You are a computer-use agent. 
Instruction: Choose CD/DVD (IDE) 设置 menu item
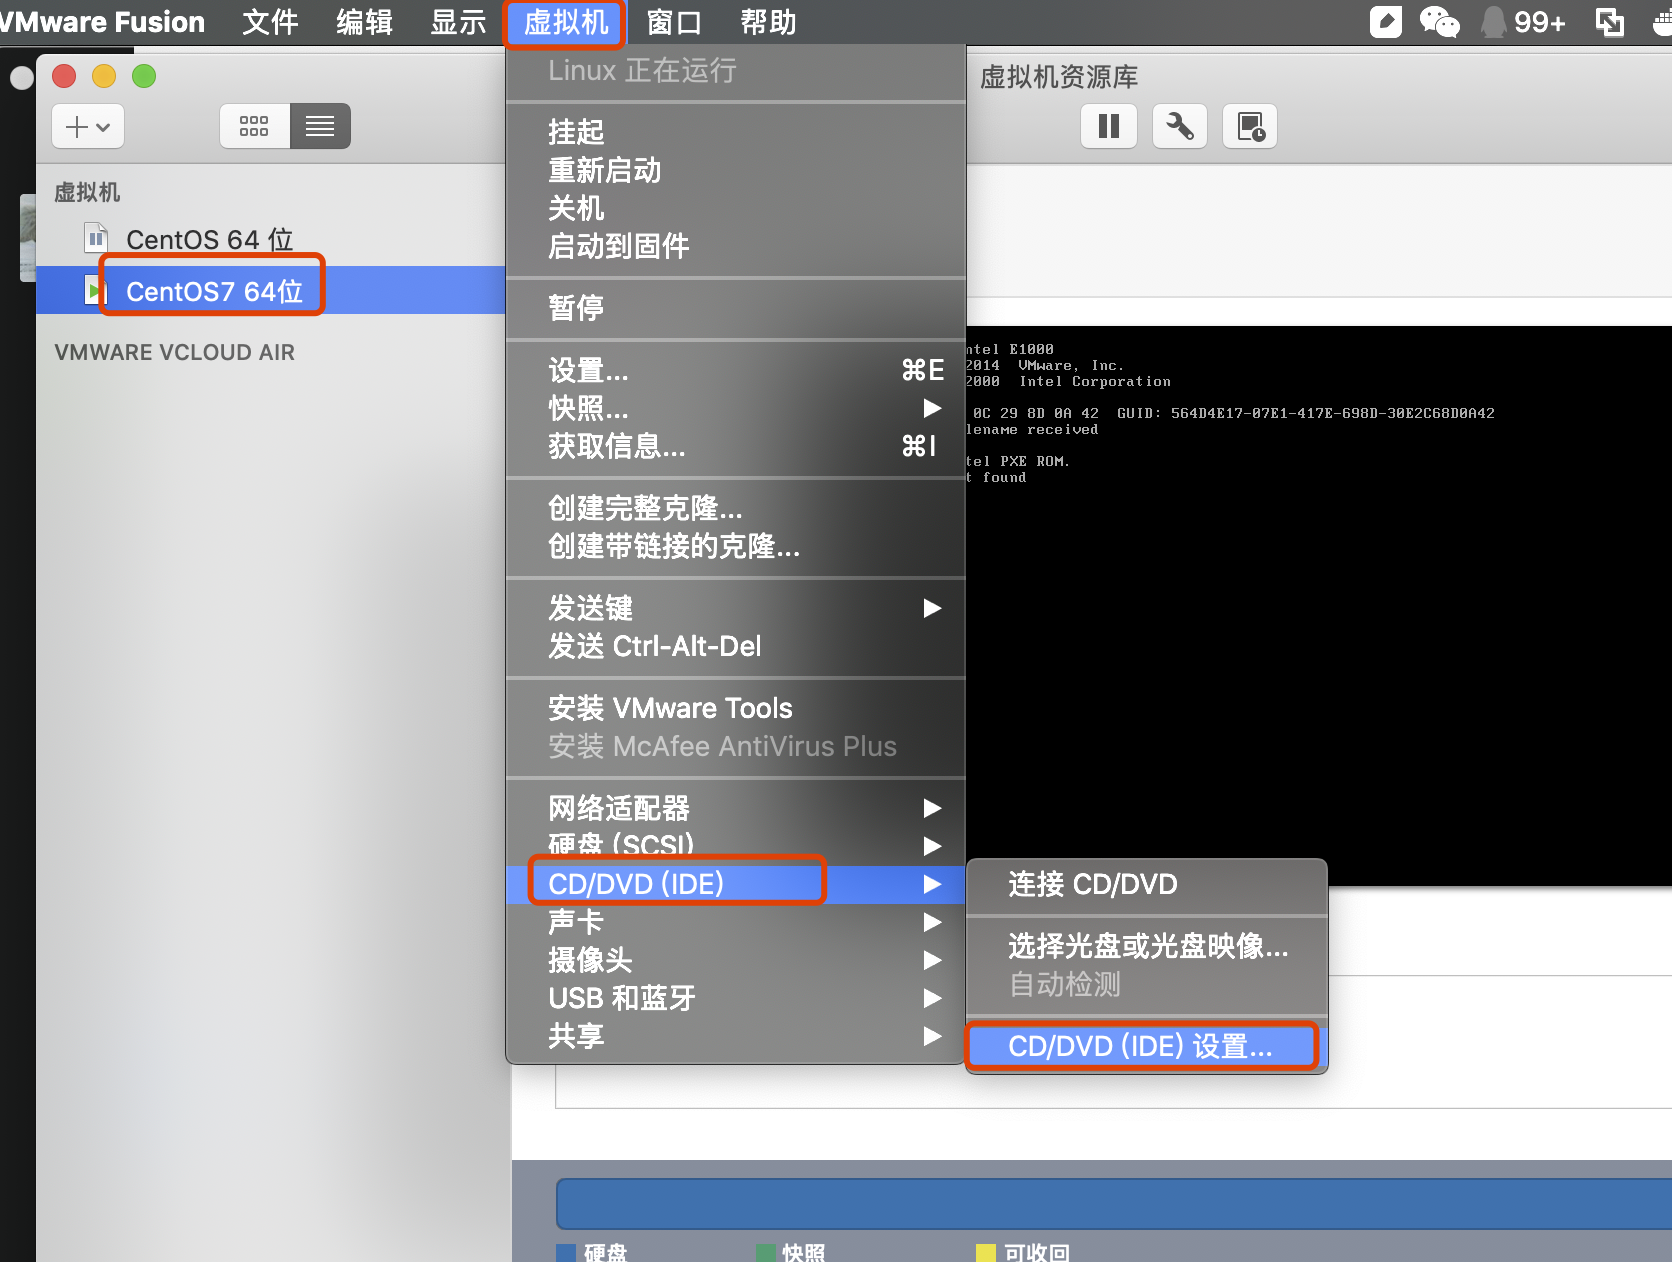(x=1140, y=1046)
